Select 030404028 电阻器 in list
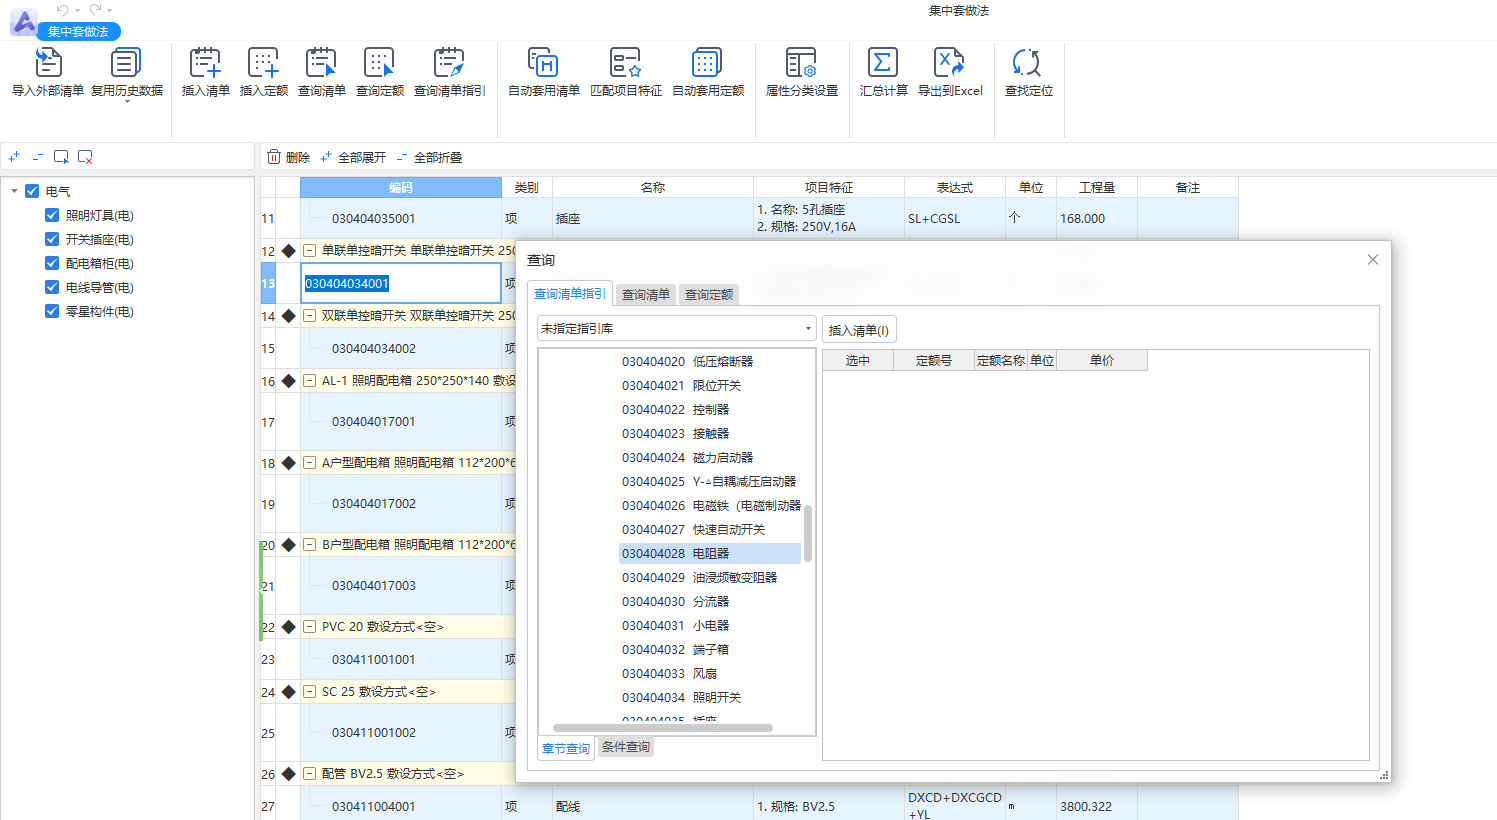The width and height of the screenshot is (1497, 820). click(710, 553)
